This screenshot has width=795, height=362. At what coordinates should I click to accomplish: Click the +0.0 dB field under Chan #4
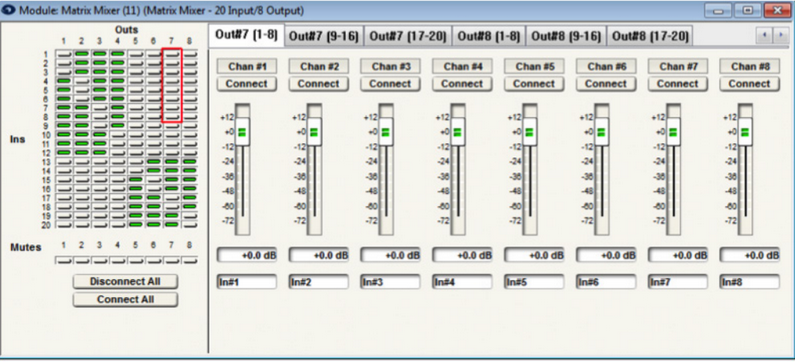click(462, 255)
